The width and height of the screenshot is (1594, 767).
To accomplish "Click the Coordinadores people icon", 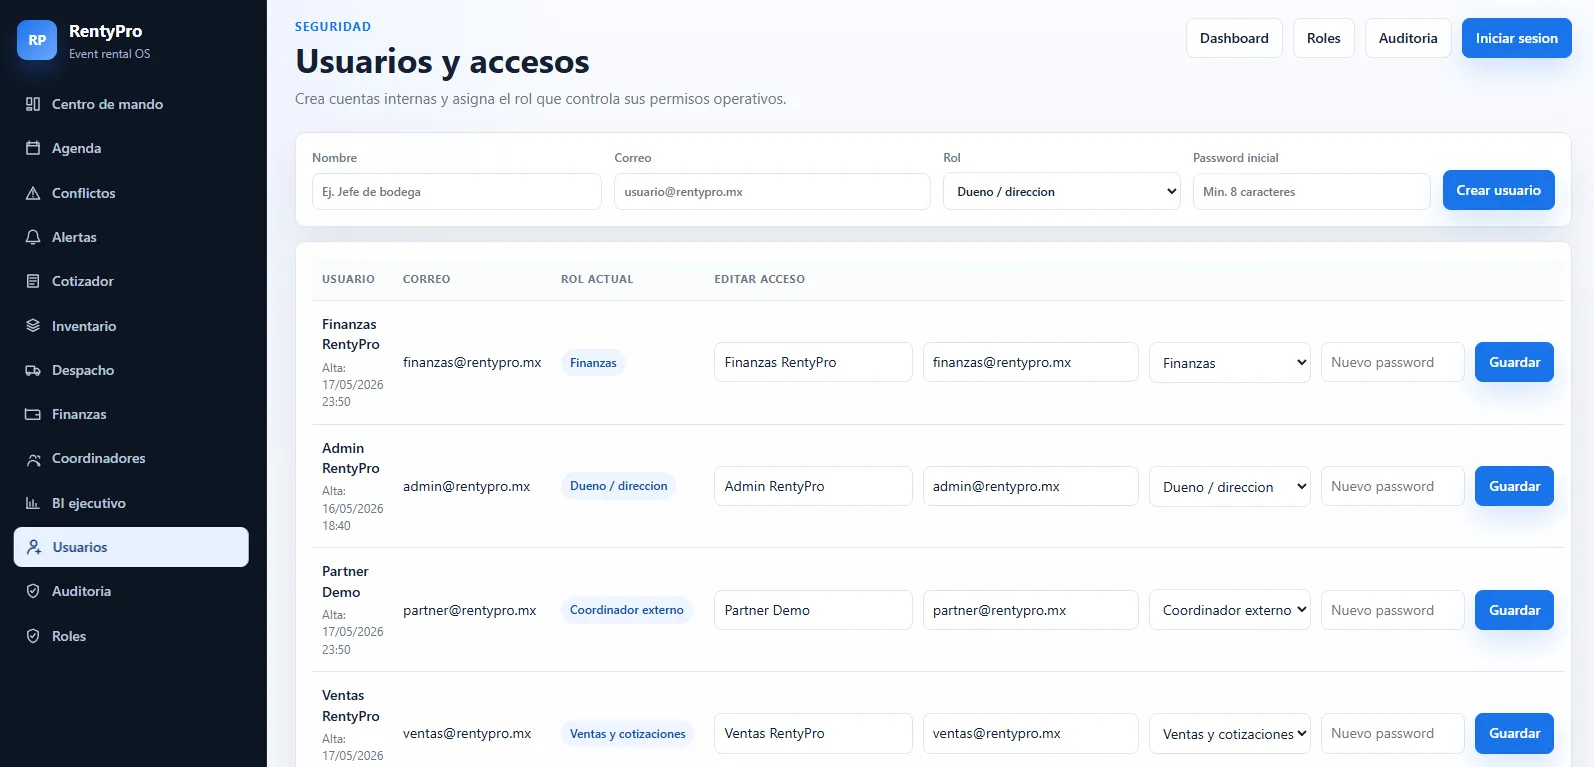I will click(x=33, y=458).
